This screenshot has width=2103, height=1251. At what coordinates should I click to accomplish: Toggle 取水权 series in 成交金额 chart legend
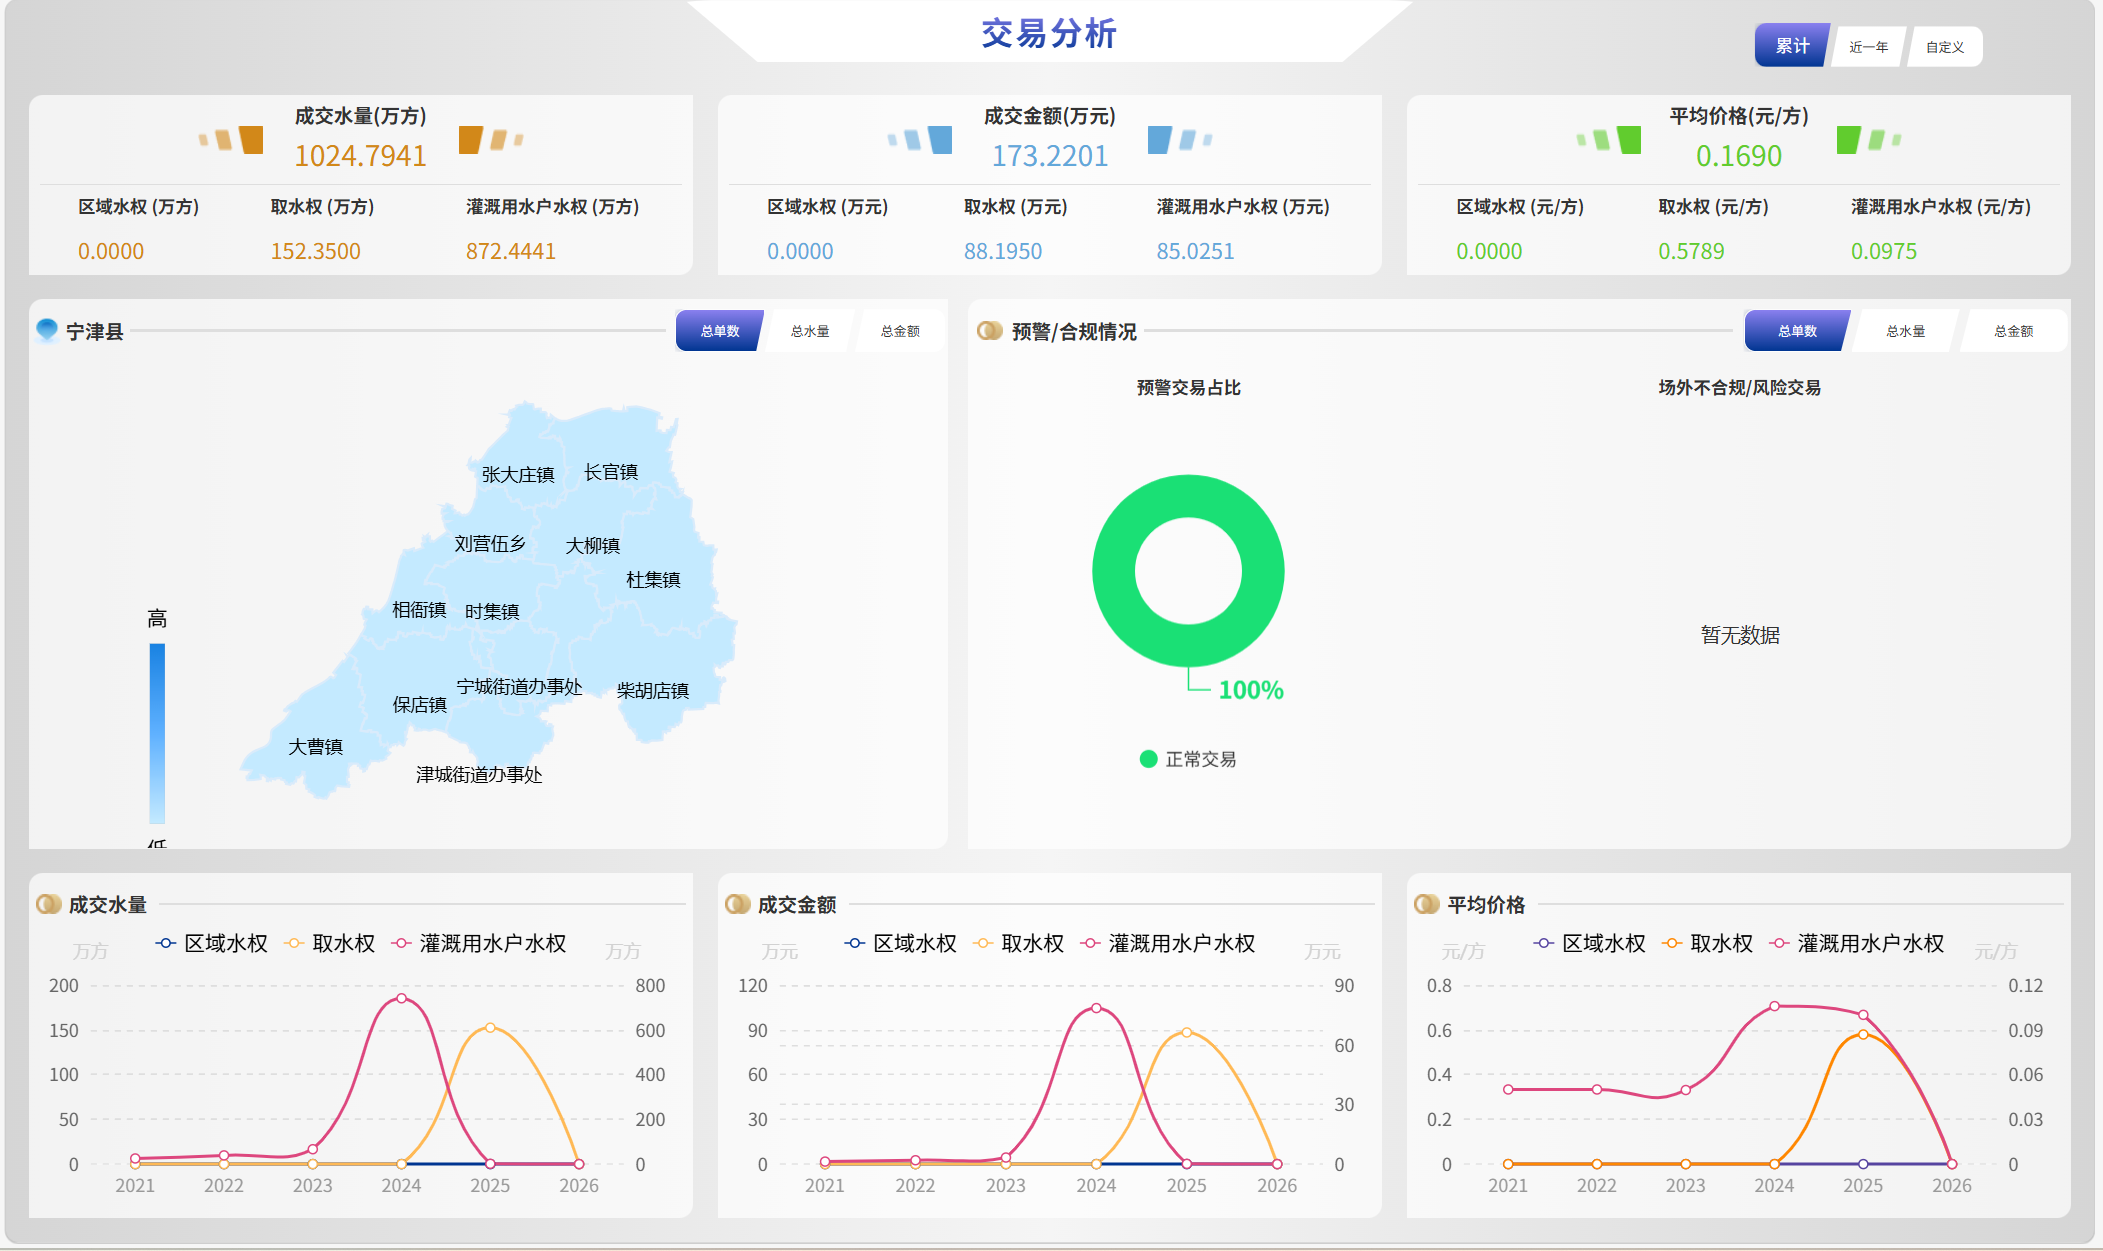(x=1023, y=943)
